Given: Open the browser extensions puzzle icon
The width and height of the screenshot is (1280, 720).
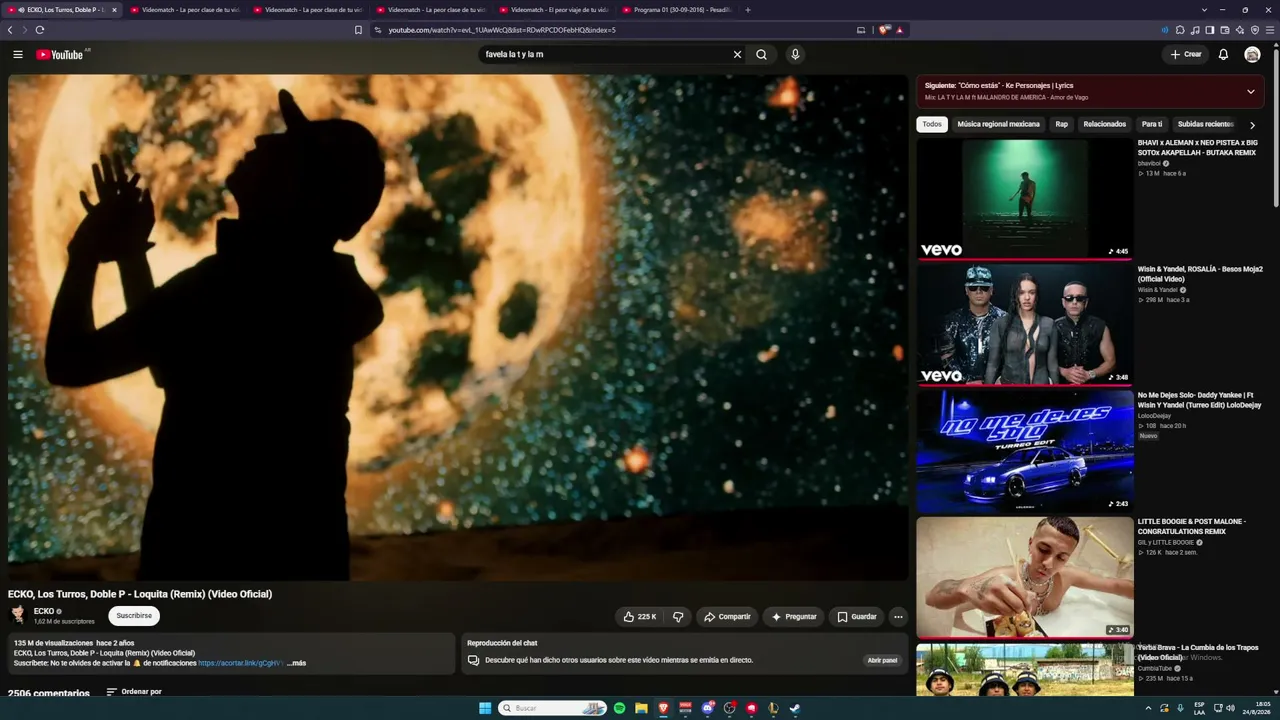Looking at the screenshot, I should point(1180,30).
